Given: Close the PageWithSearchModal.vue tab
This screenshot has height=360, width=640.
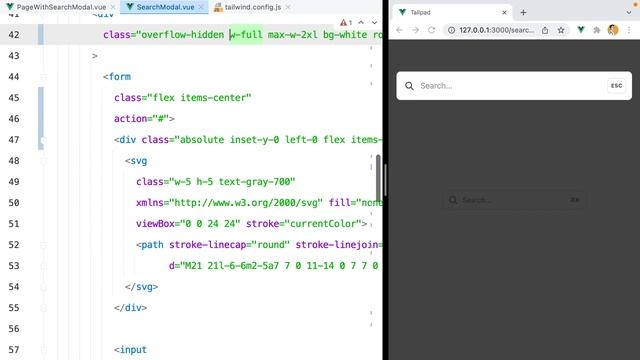Looking at the screenshot, I should tap(113, 7).
